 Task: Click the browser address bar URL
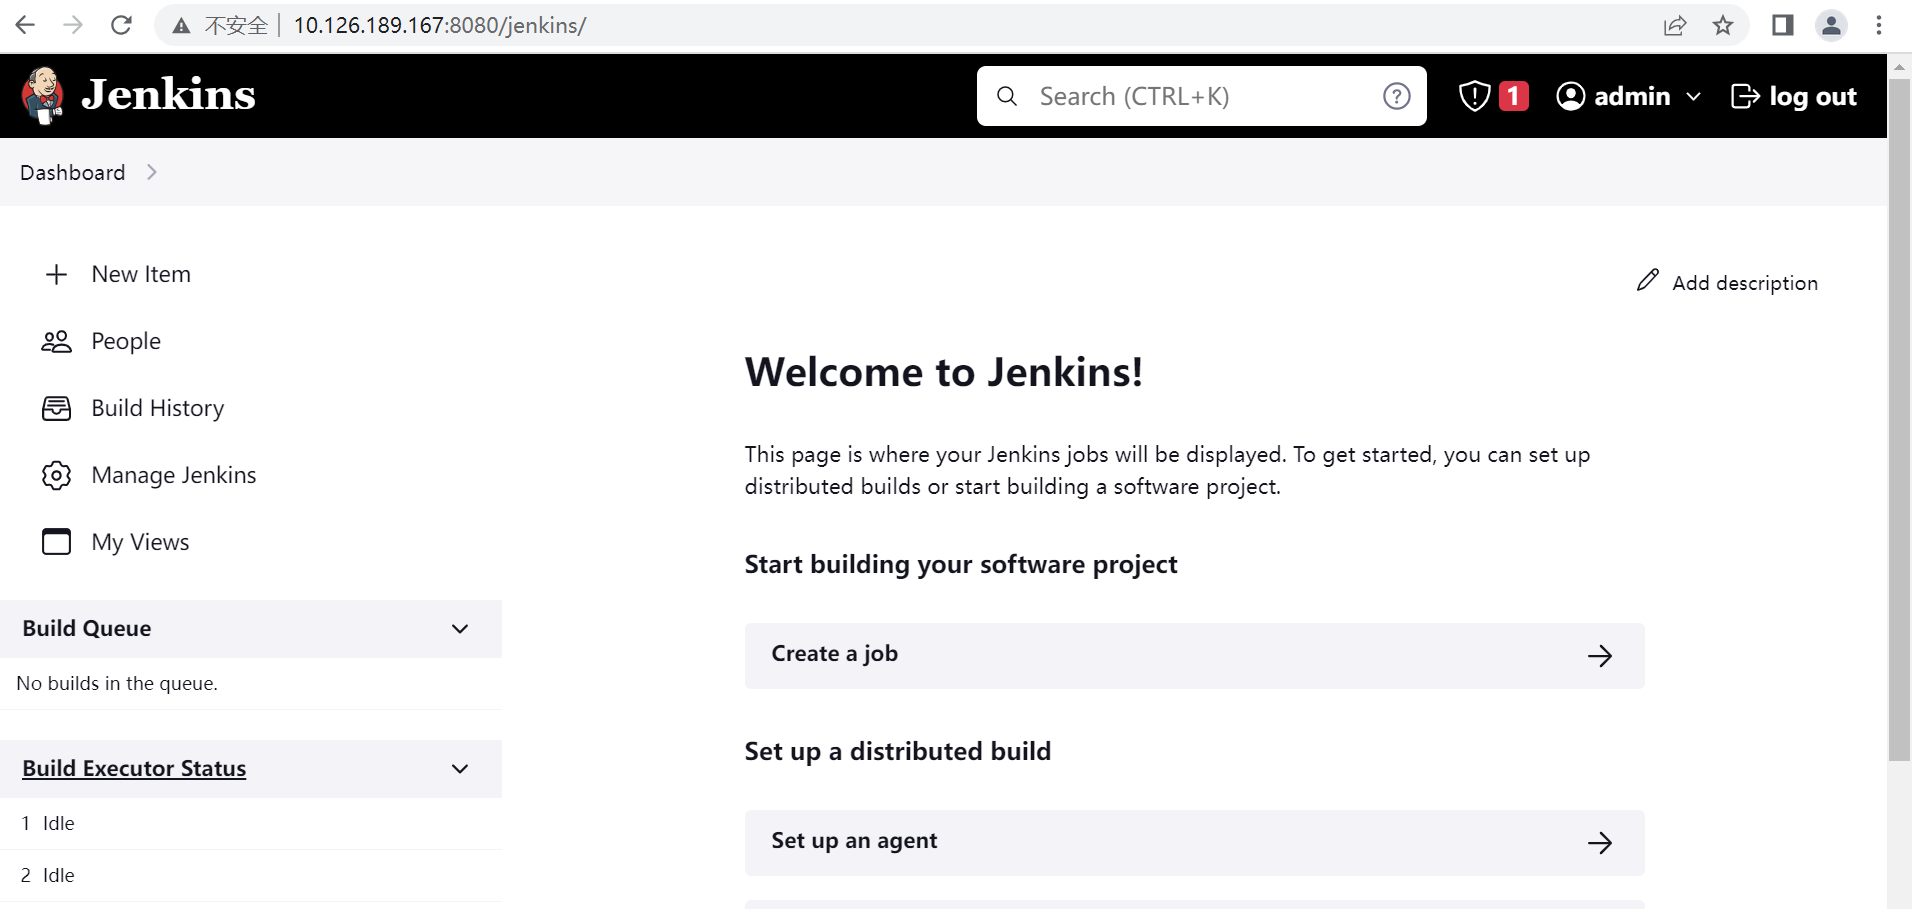440,25
